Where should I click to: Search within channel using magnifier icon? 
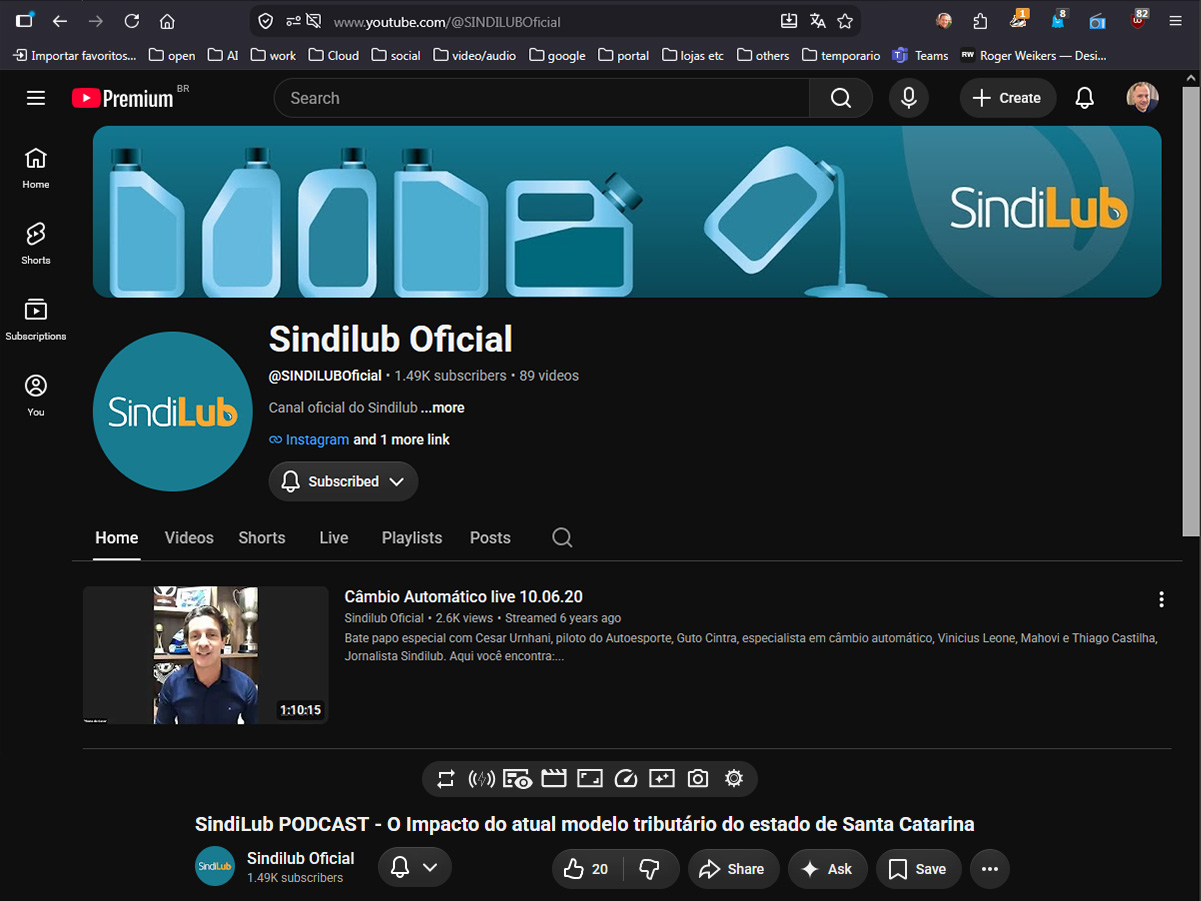pyautogui.click(x=562, y=538)
